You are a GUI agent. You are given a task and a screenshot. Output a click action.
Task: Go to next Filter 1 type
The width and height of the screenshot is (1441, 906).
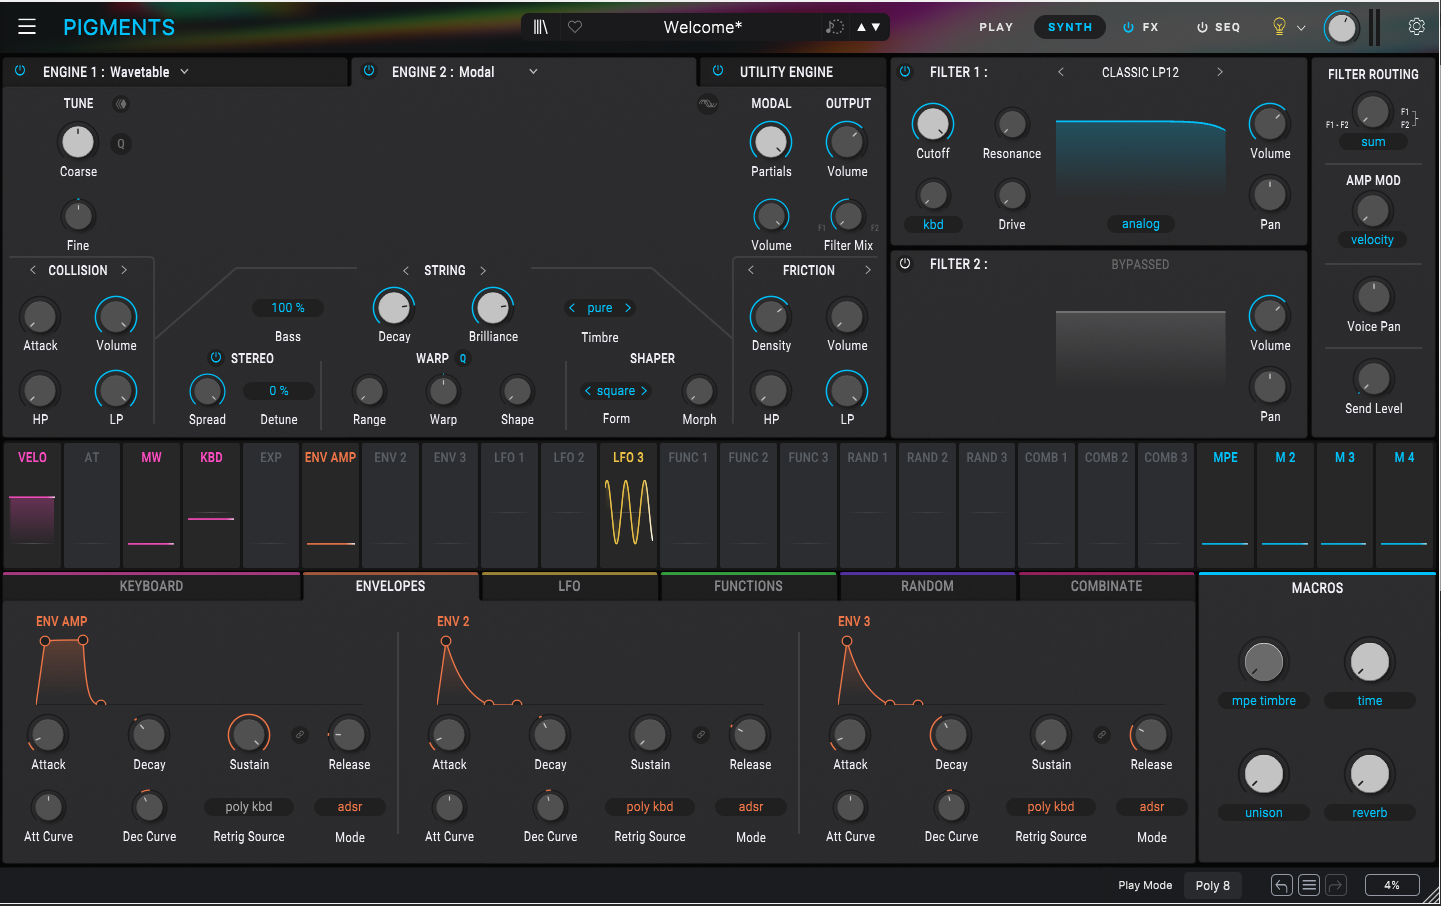pos(1220,72)
